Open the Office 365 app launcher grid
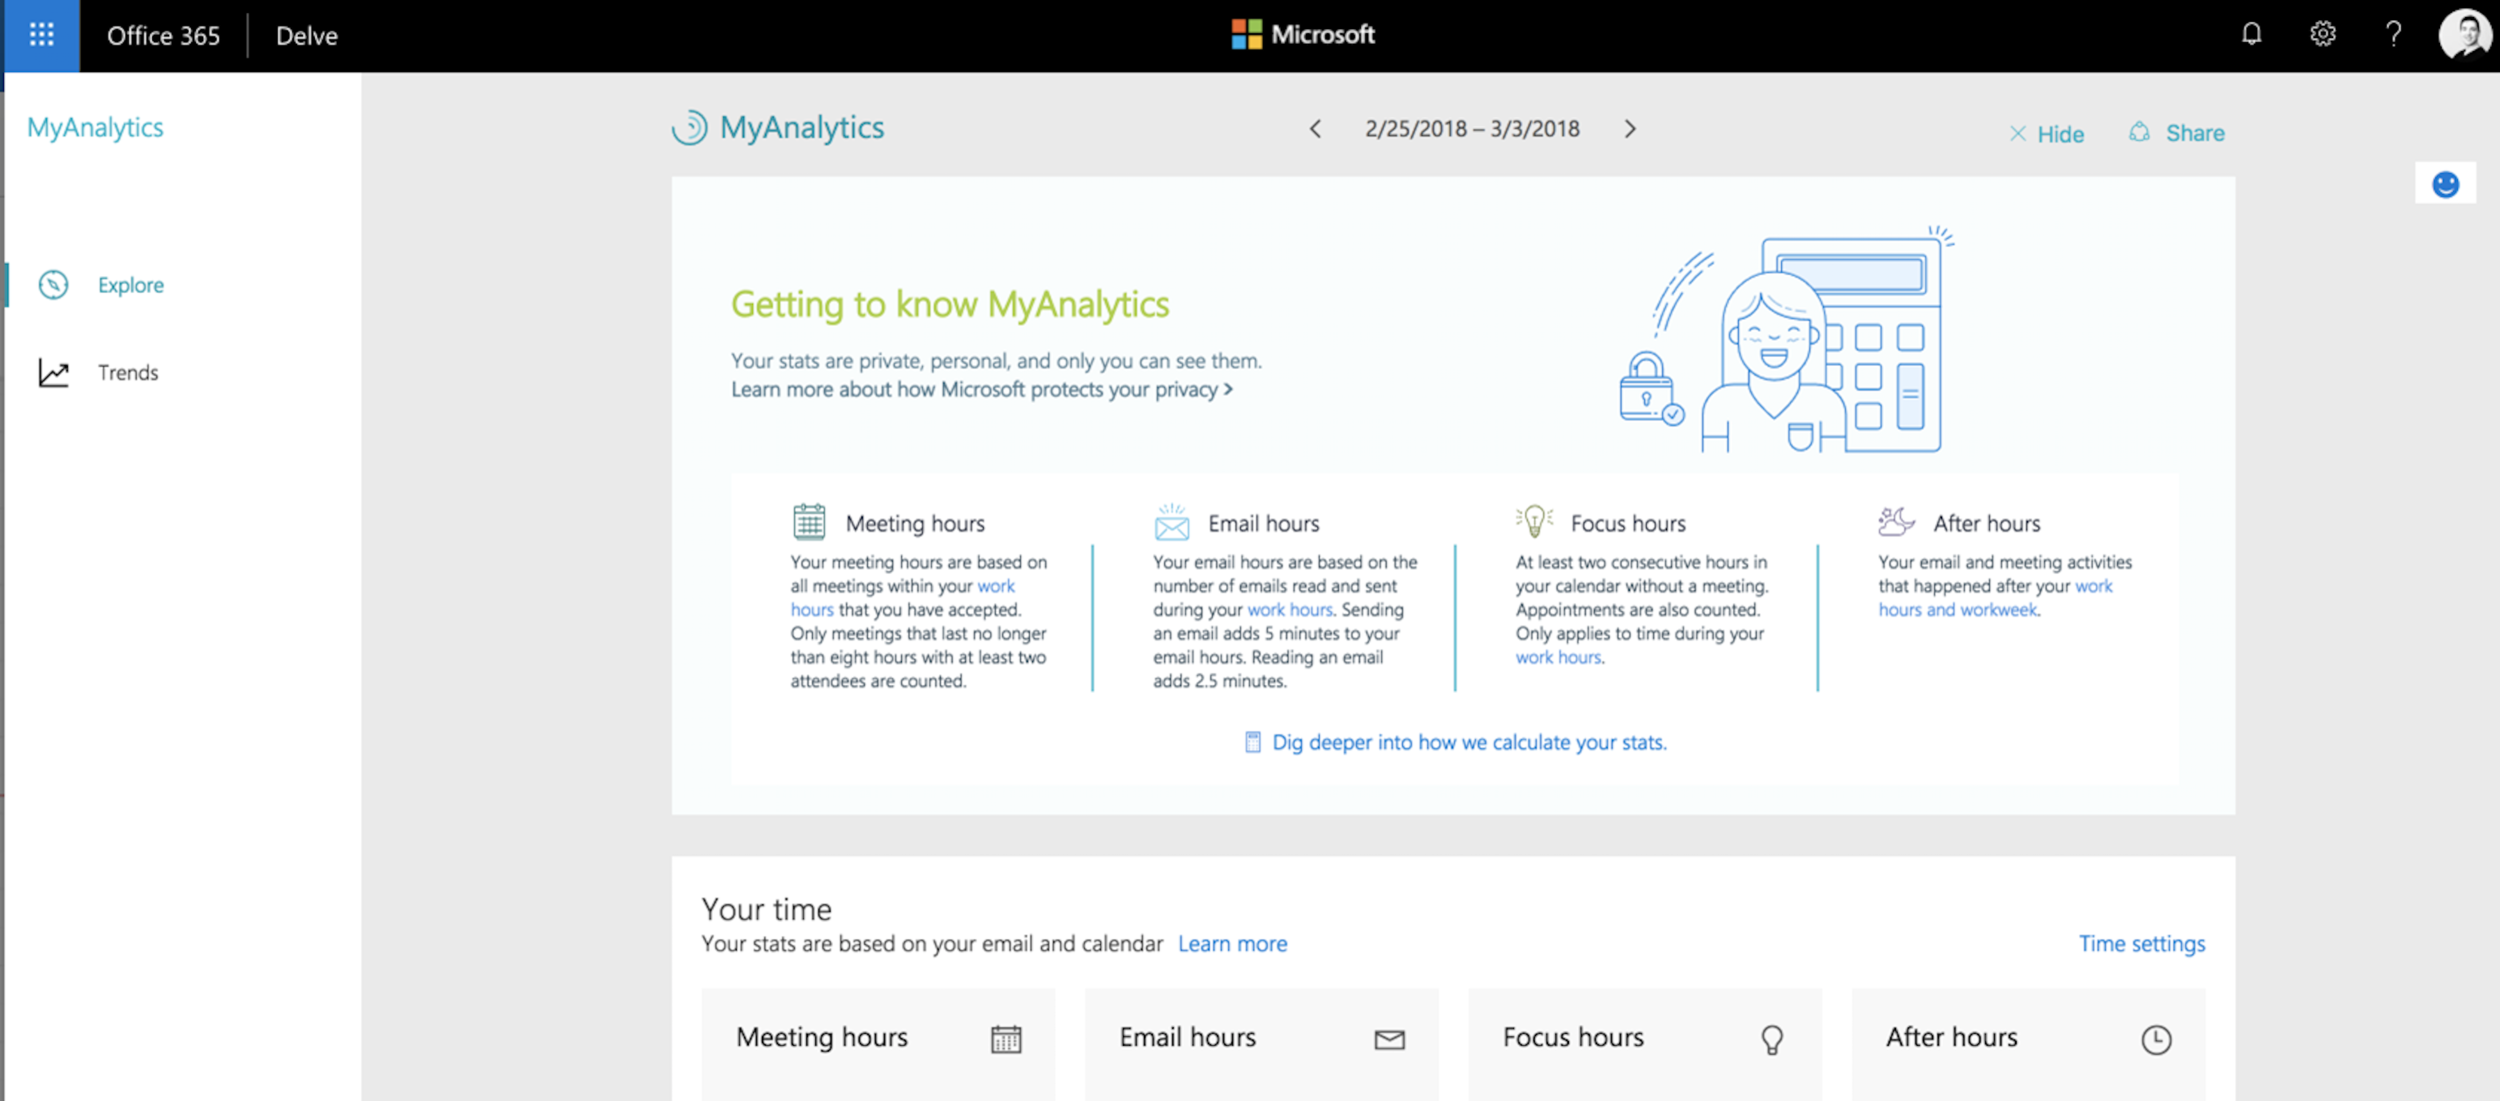Image resolution: width=2500 pixels, height=1101 pixels. (40, 35)
